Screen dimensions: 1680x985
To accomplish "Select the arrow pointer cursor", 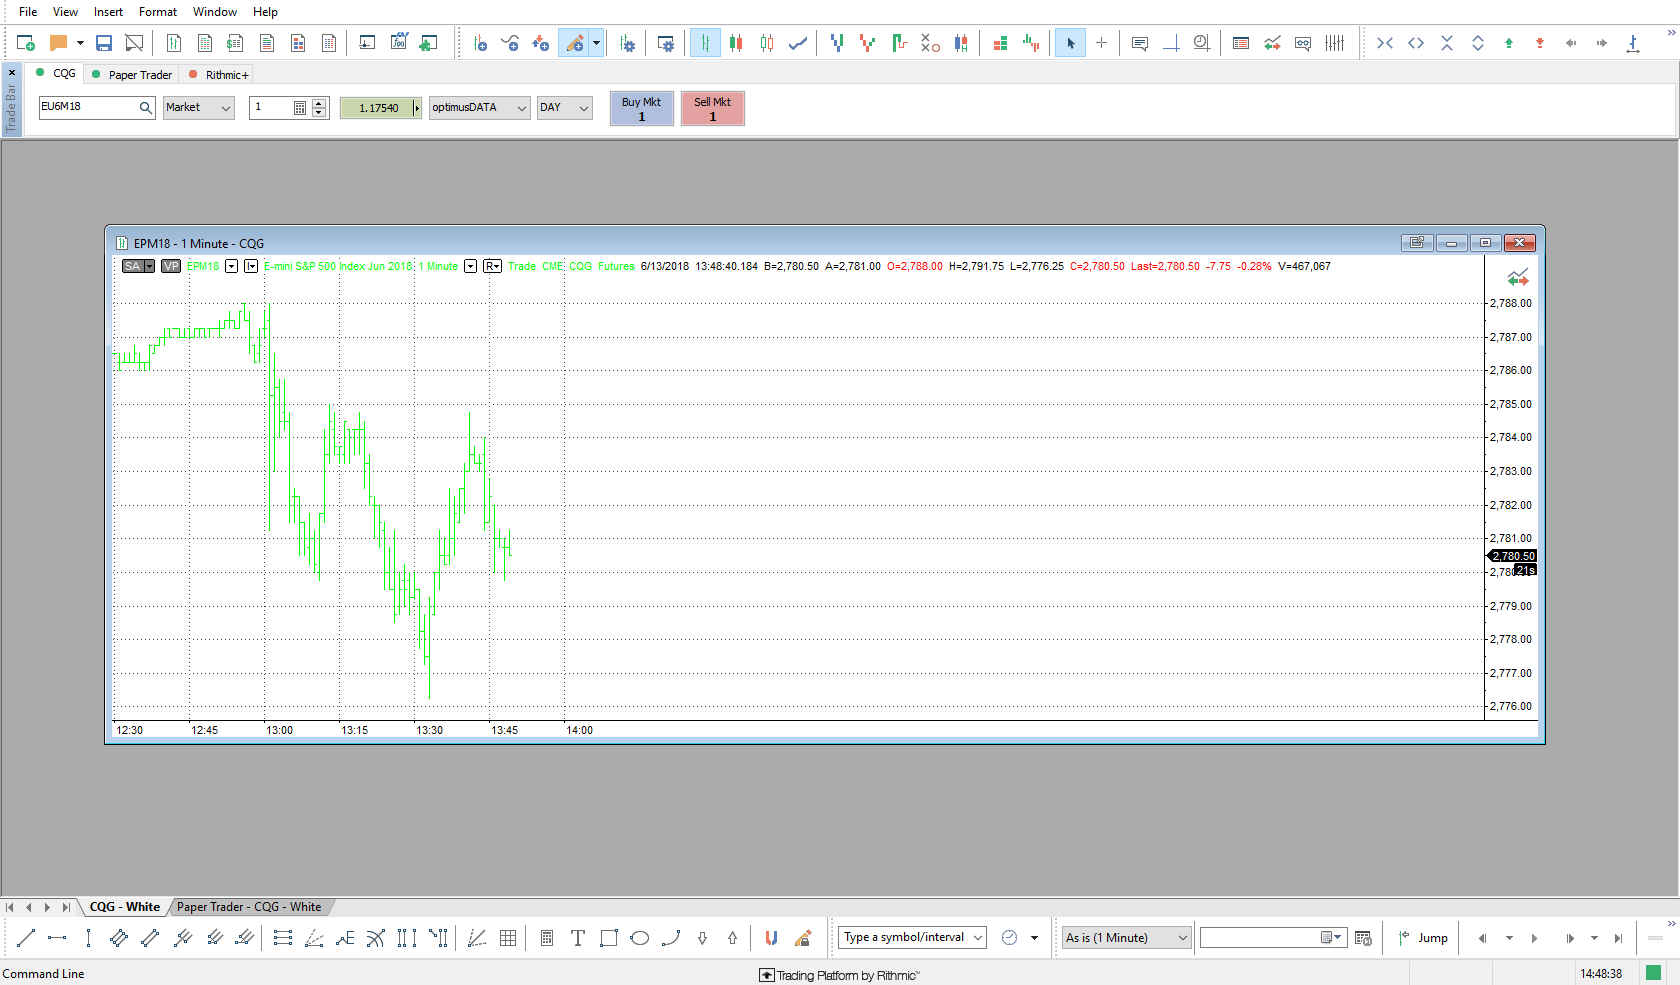I will [1070, 43].
